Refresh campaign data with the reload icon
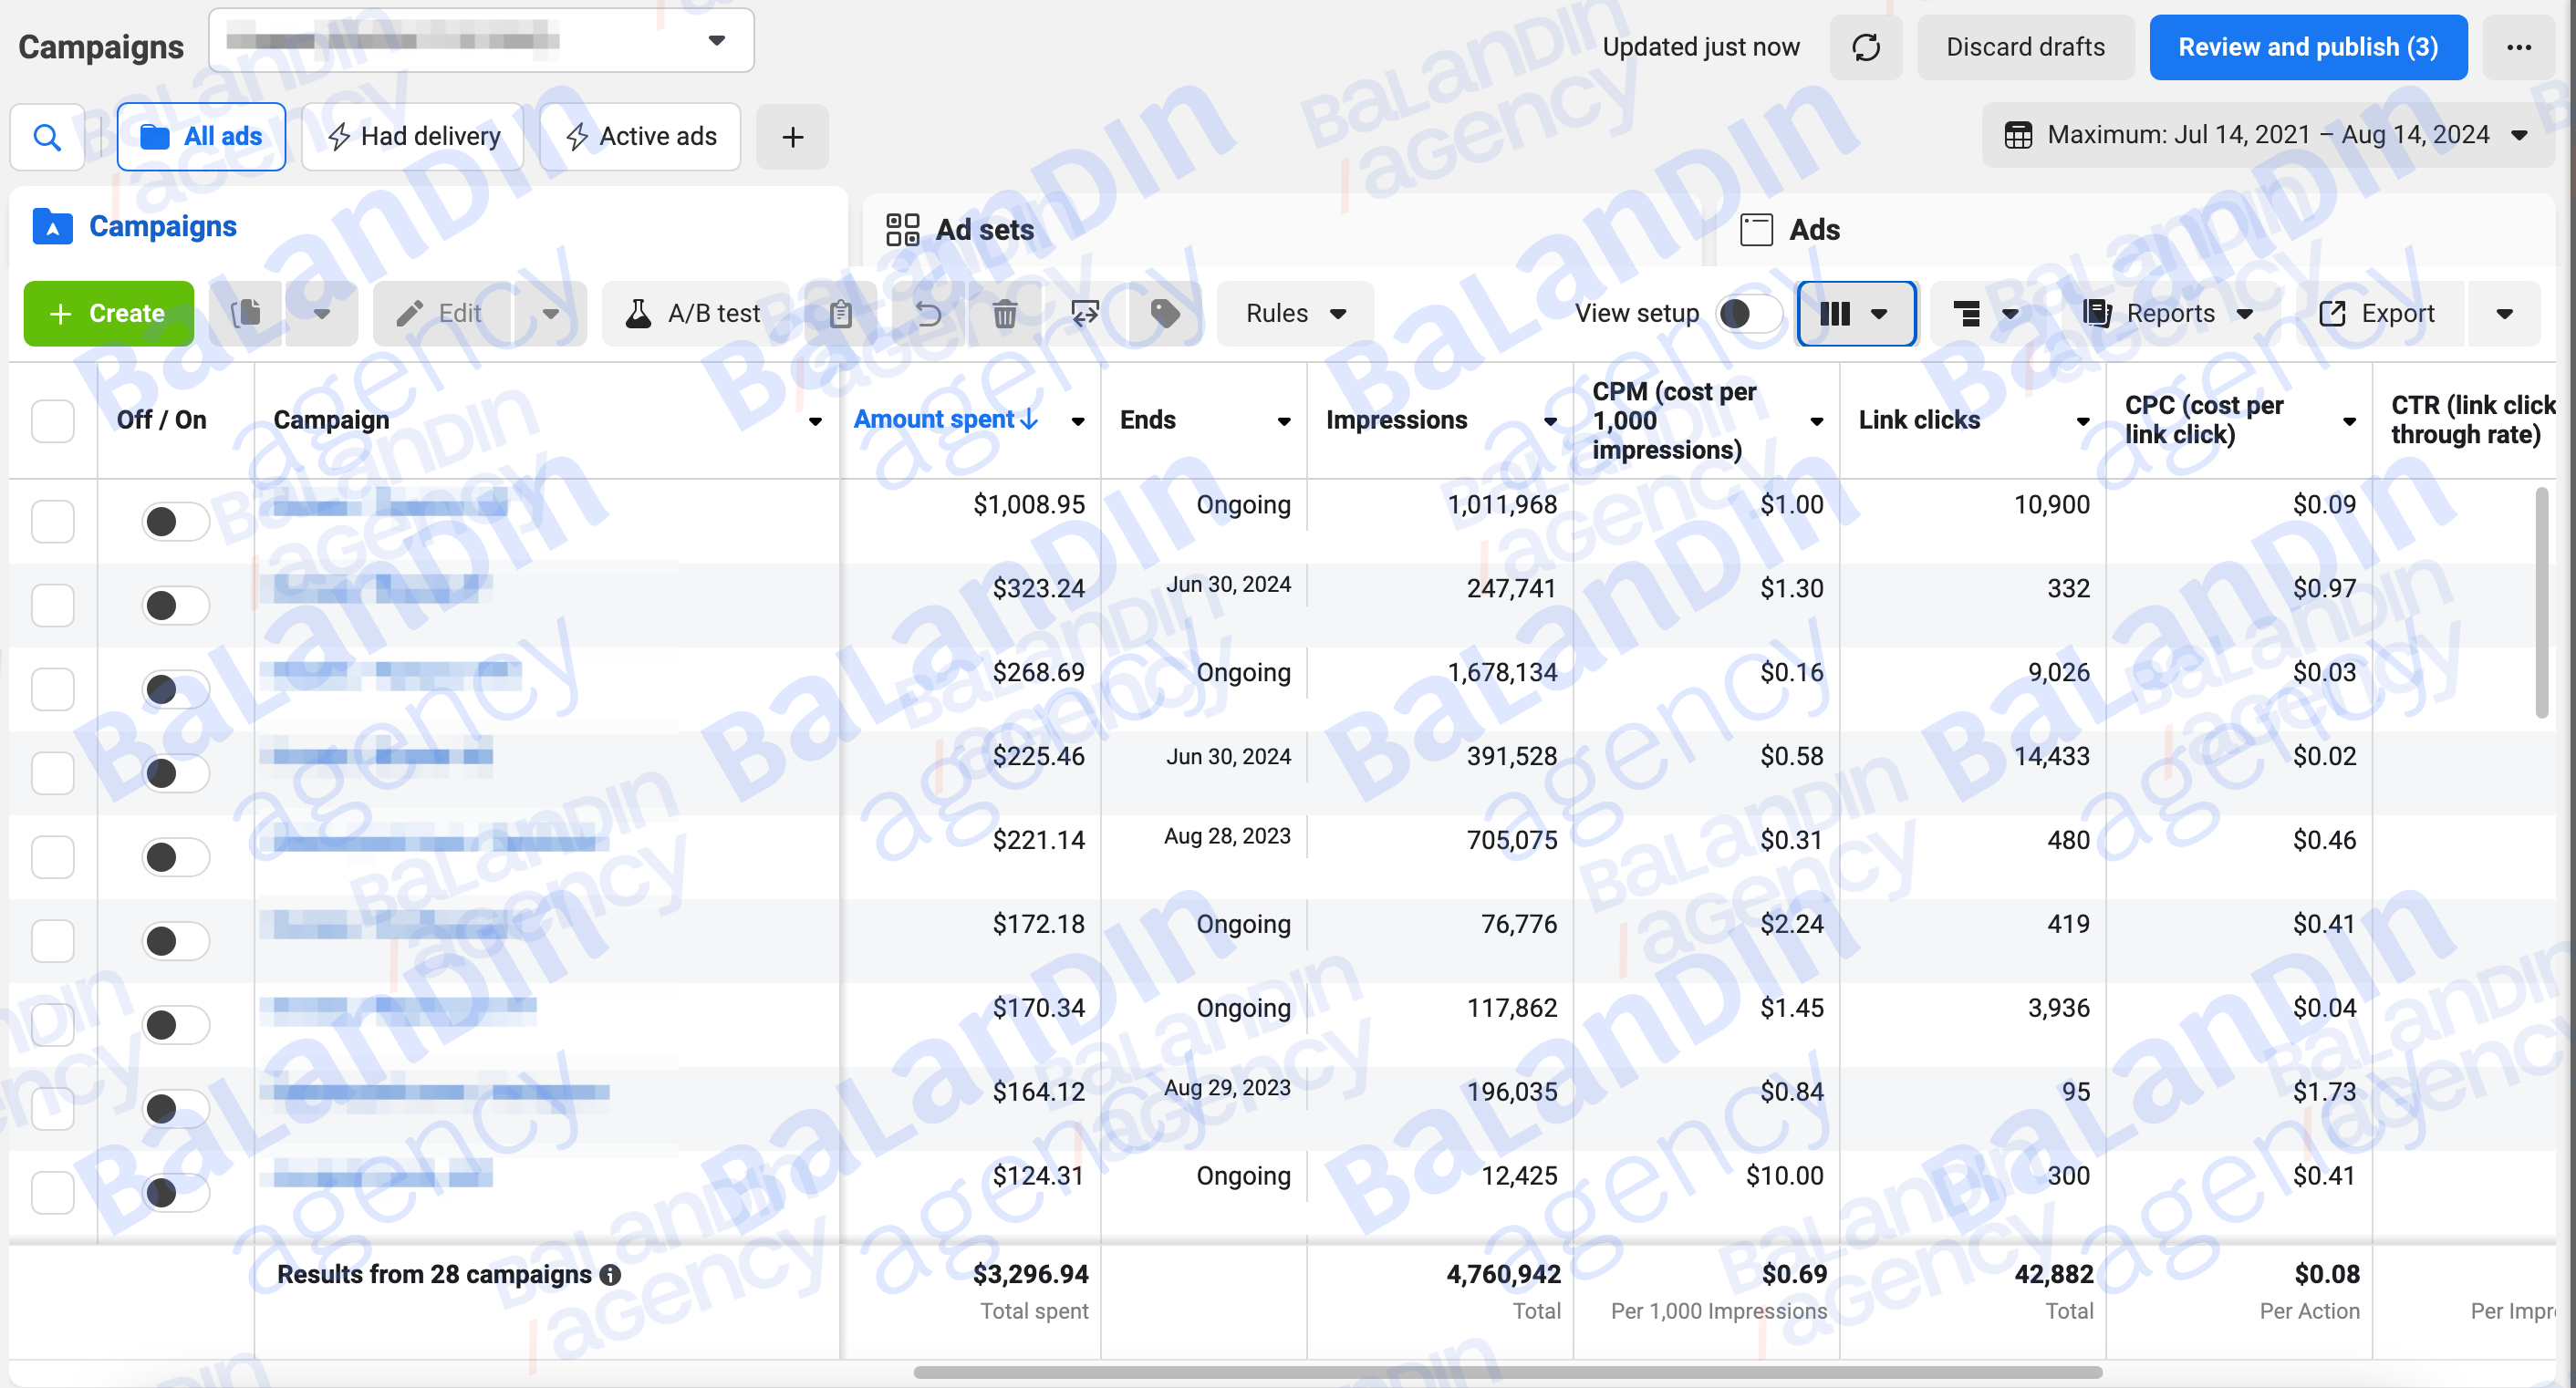Screen dimensions: 2576x1388 click(x=1866, y=47)
